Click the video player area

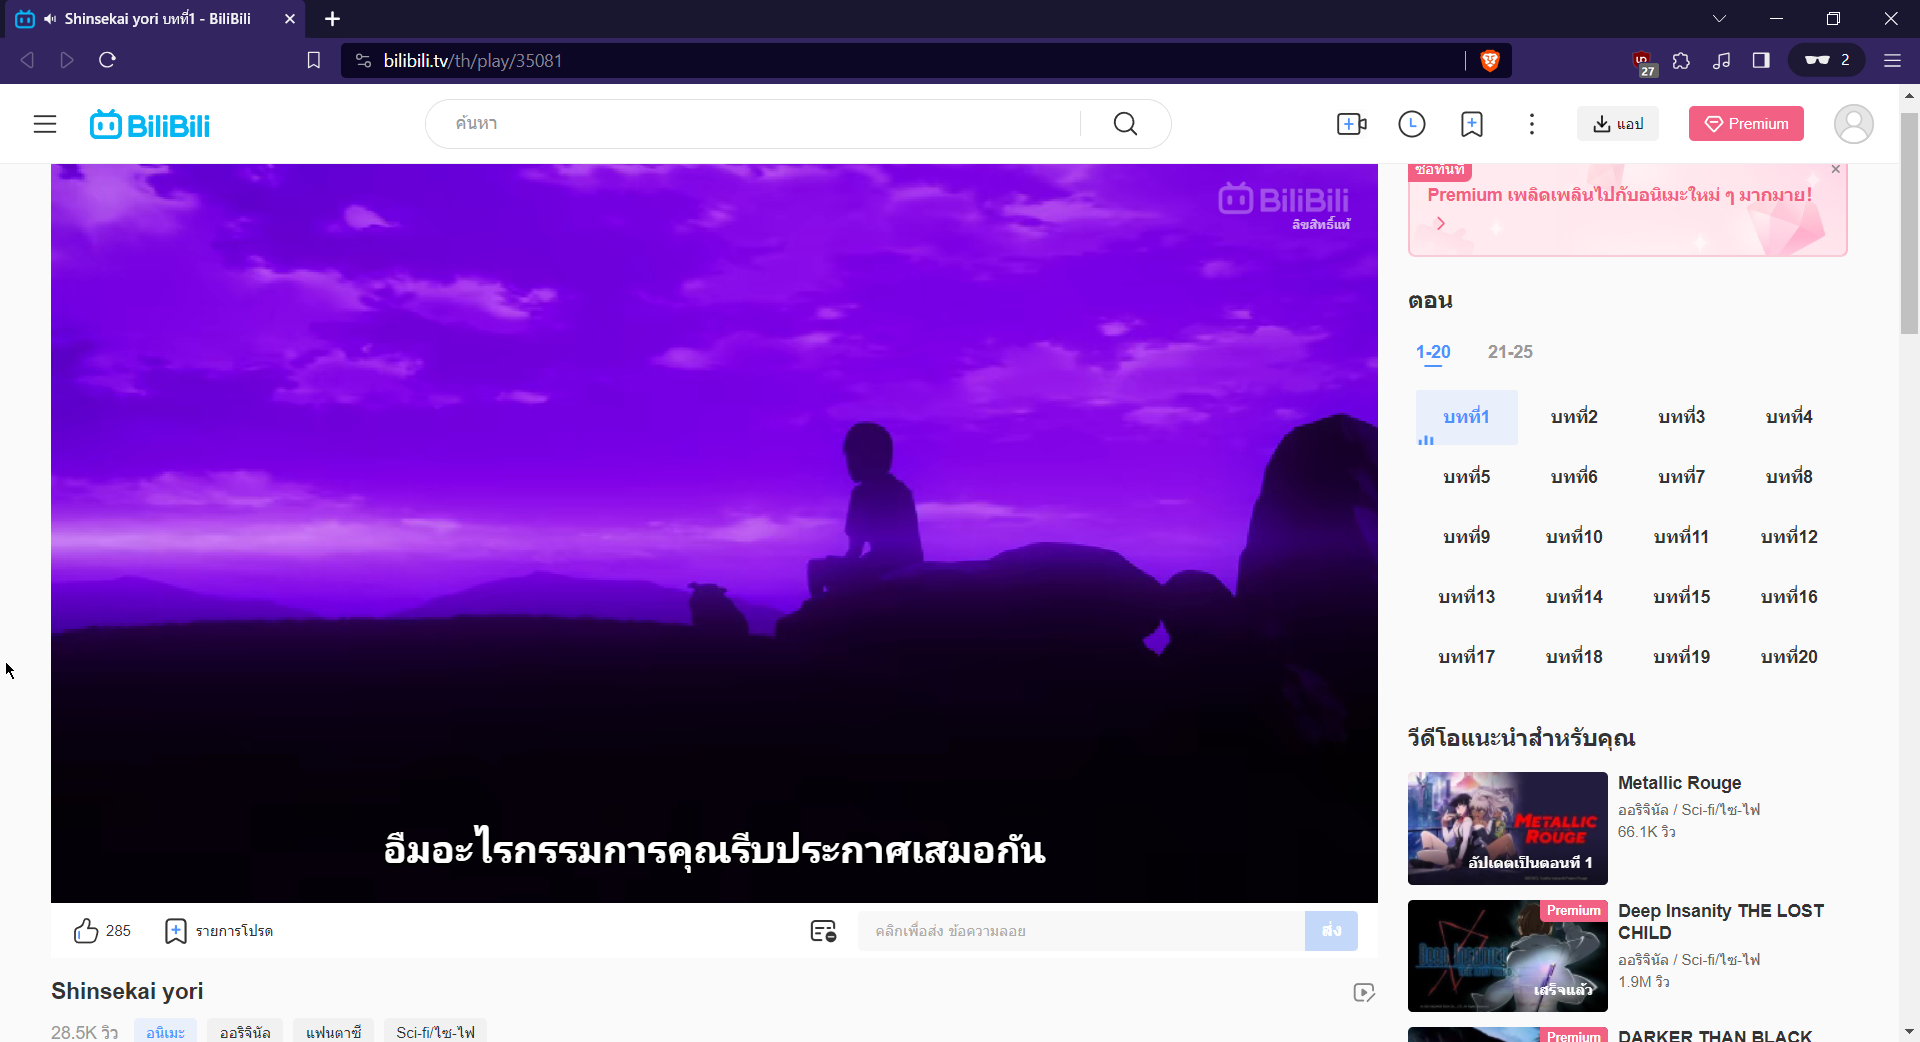(x=714, y=533)
